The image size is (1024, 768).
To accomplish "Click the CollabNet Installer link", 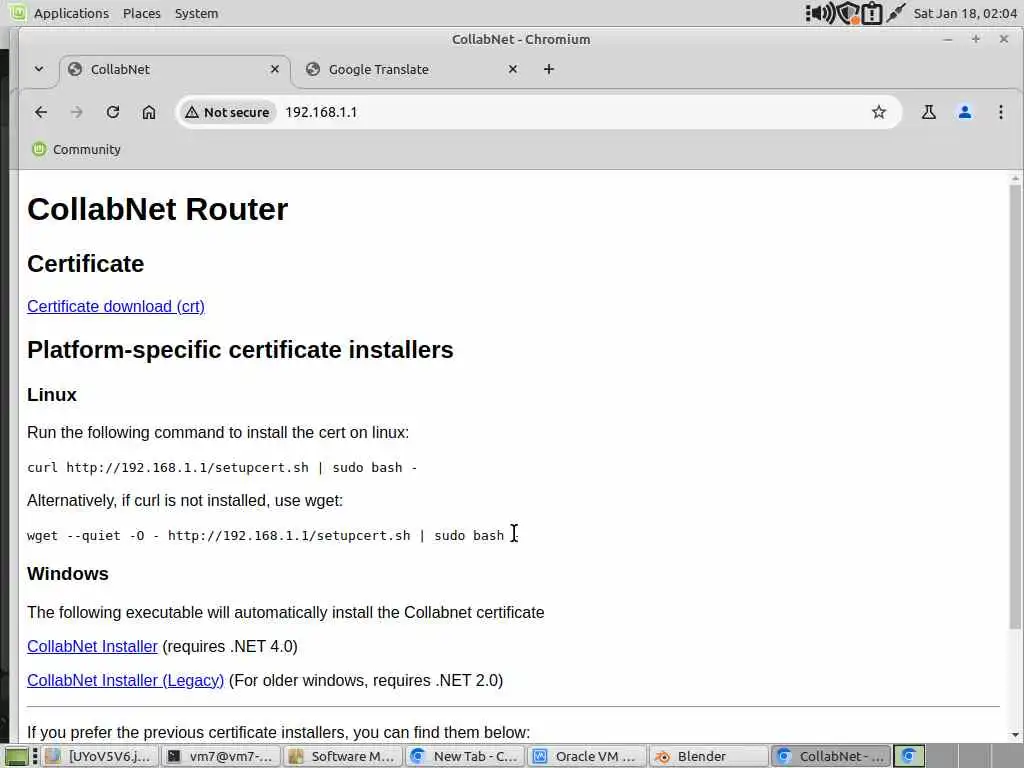I will click(x=92, y=647).
